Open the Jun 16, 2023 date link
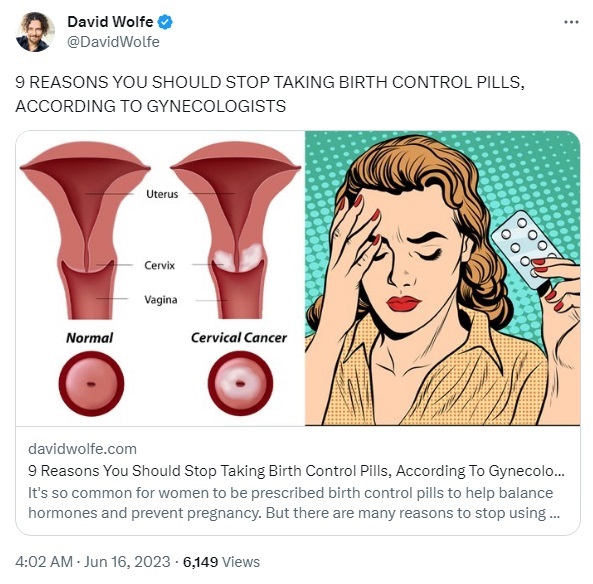 pos(127,562)
